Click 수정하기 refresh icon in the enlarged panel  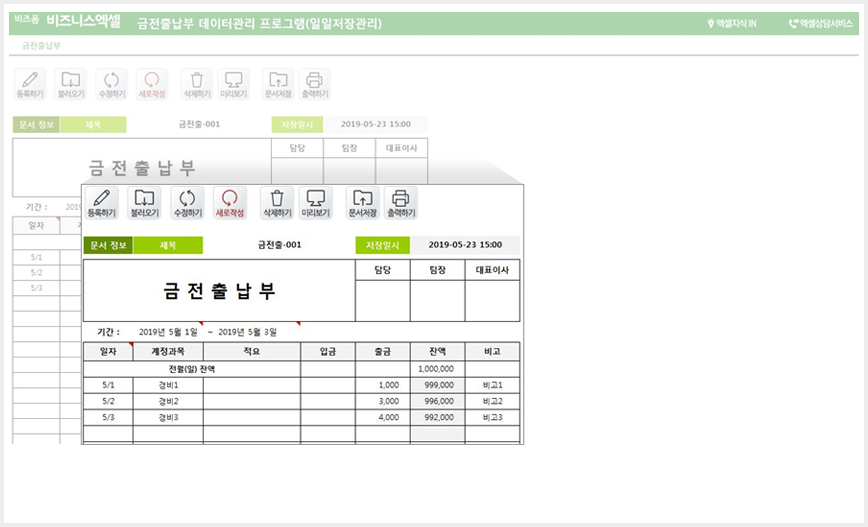(187, 203)
